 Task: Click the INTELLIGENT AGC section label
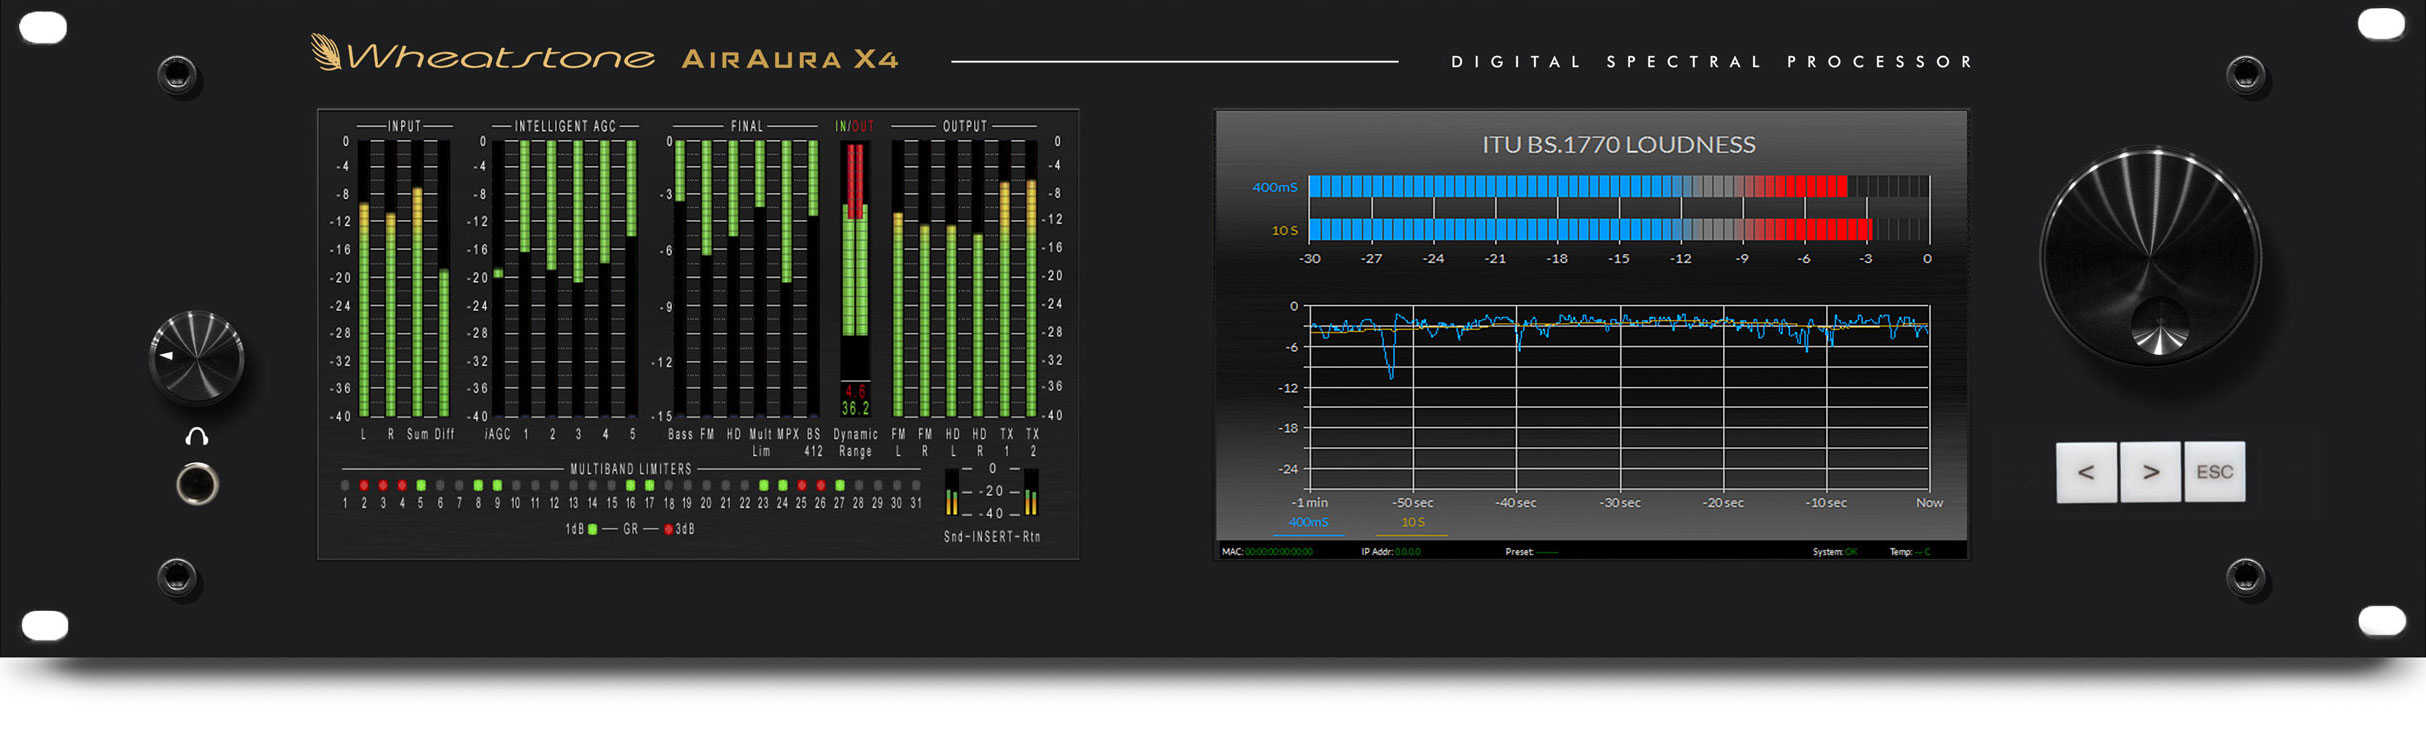[x=565, y=126]
